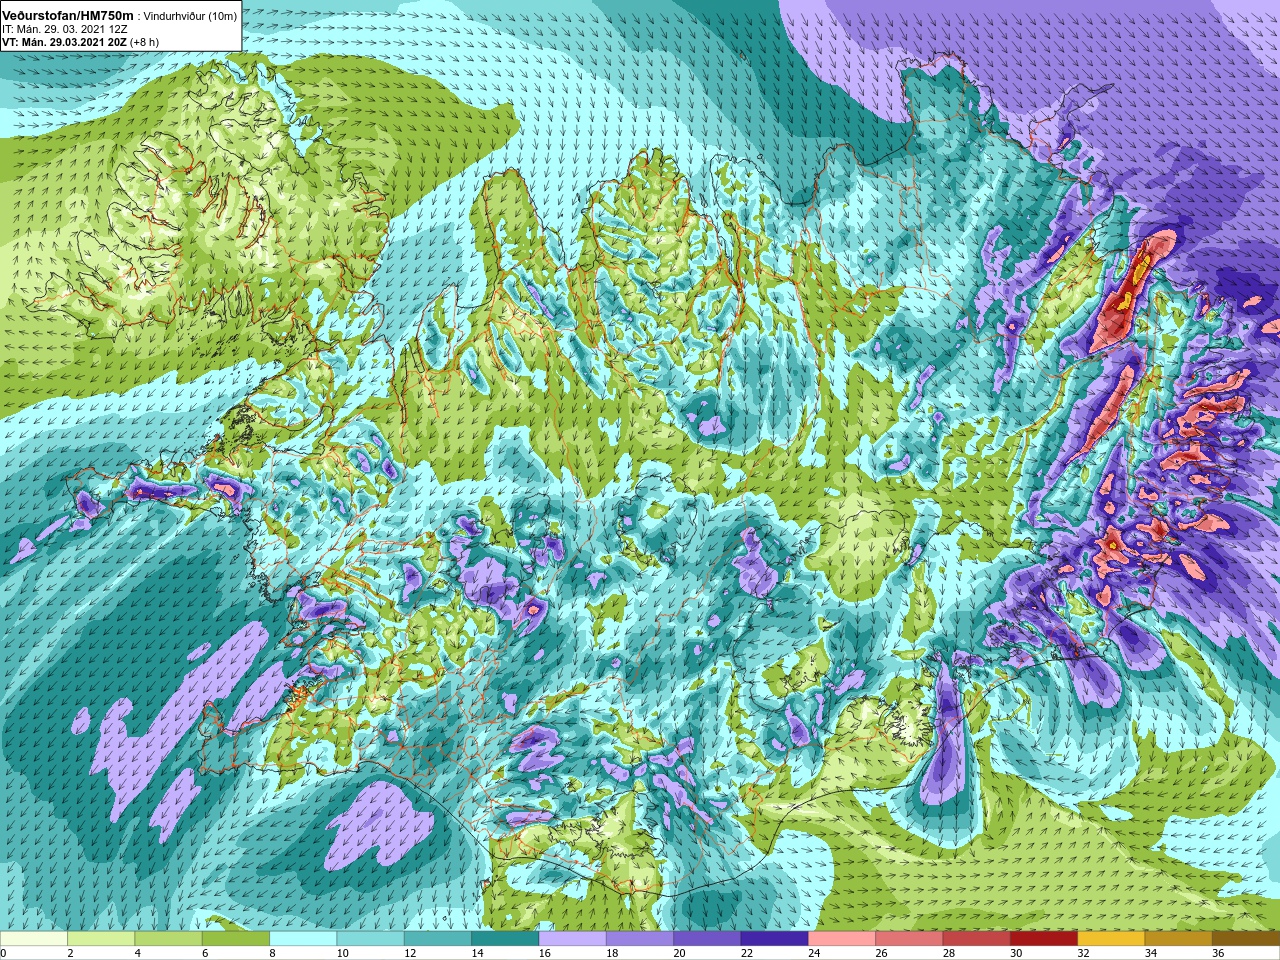
Task: Pick the 12–14 teal legend swatch
Action: pyautogui.click(x=438, y=938)
